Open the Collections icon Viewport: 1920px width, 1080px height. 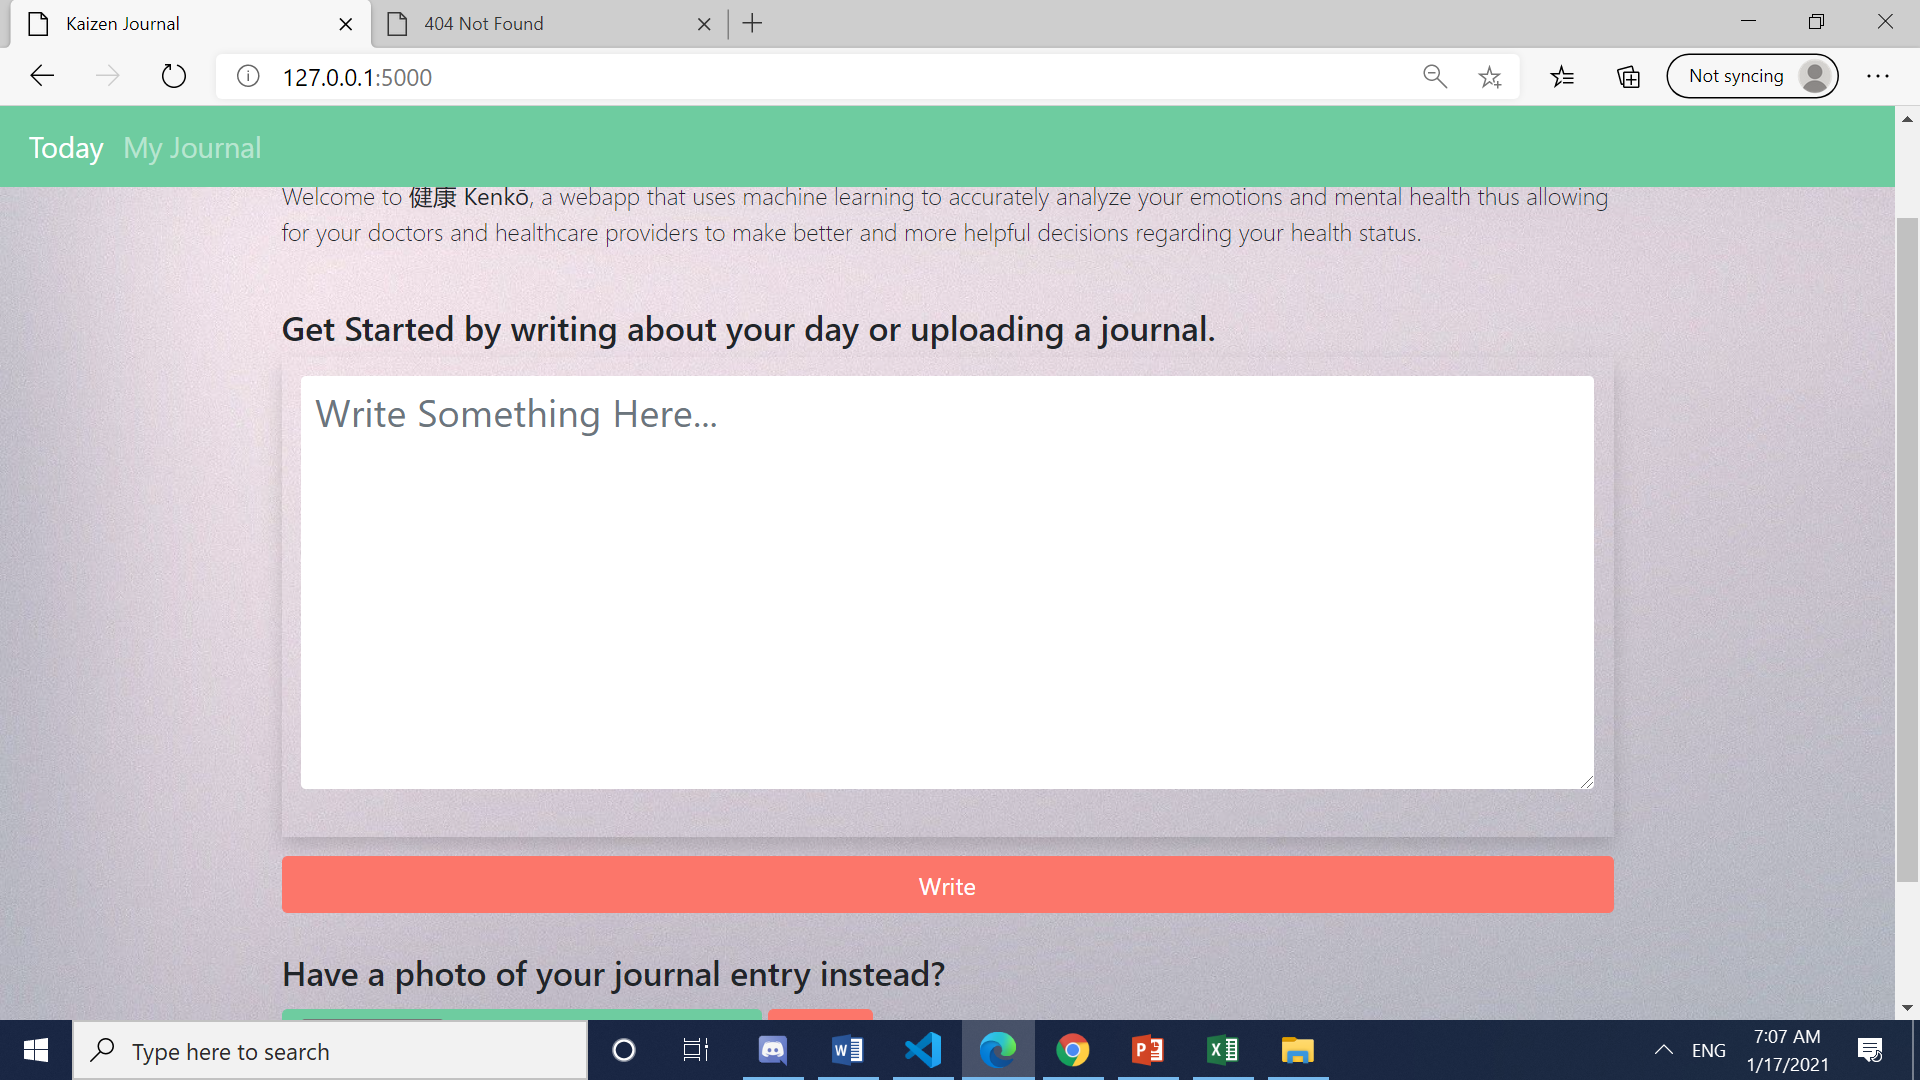[1628, 76]
